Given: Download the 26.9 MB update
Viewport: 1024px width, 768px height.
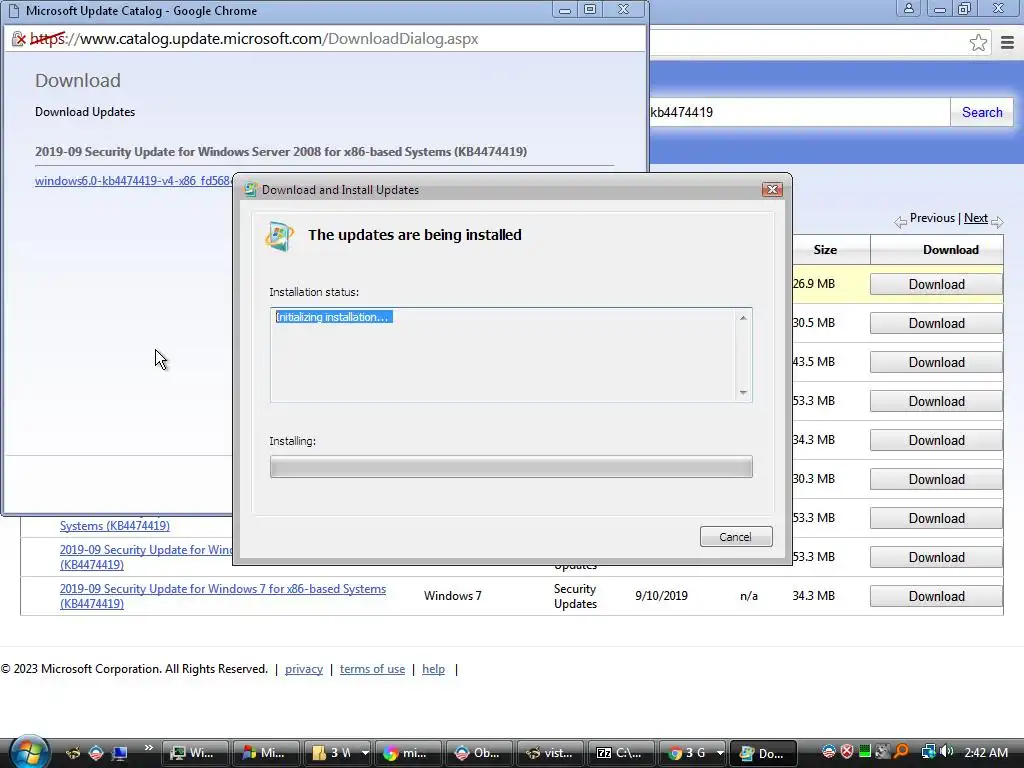Looking at the screenshot, I should click(x=936, y=284).
